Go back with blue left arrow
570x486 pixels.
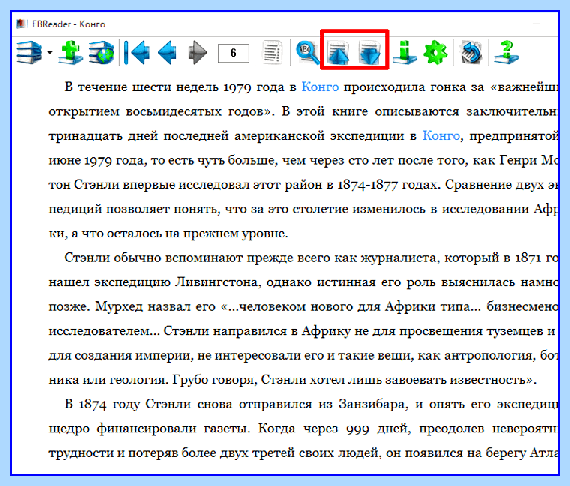pos(168,53)
